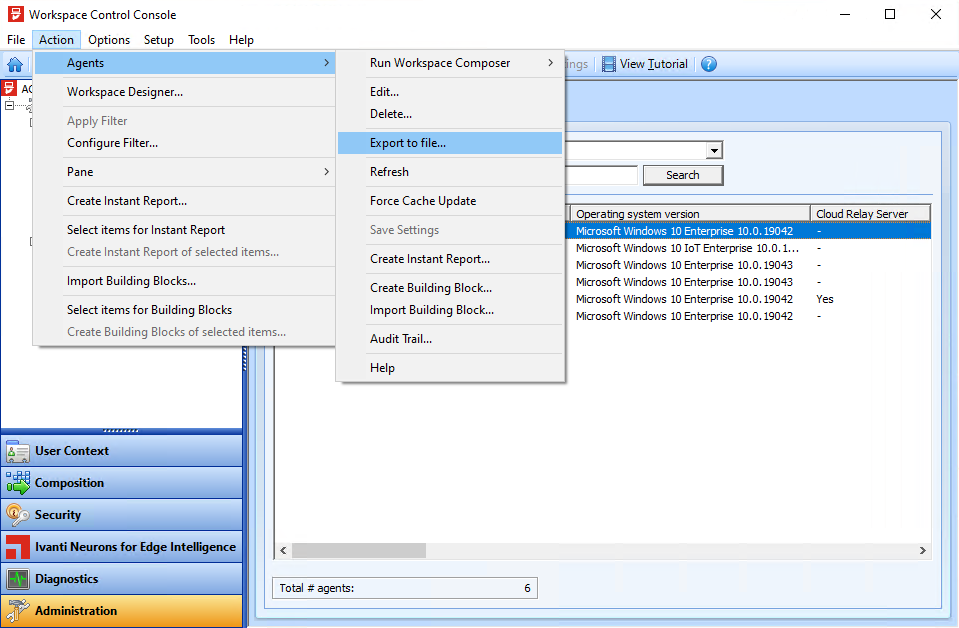Sort by Cloud Relay Server column header
959x628 pixels.
click(x=870, y=214)
